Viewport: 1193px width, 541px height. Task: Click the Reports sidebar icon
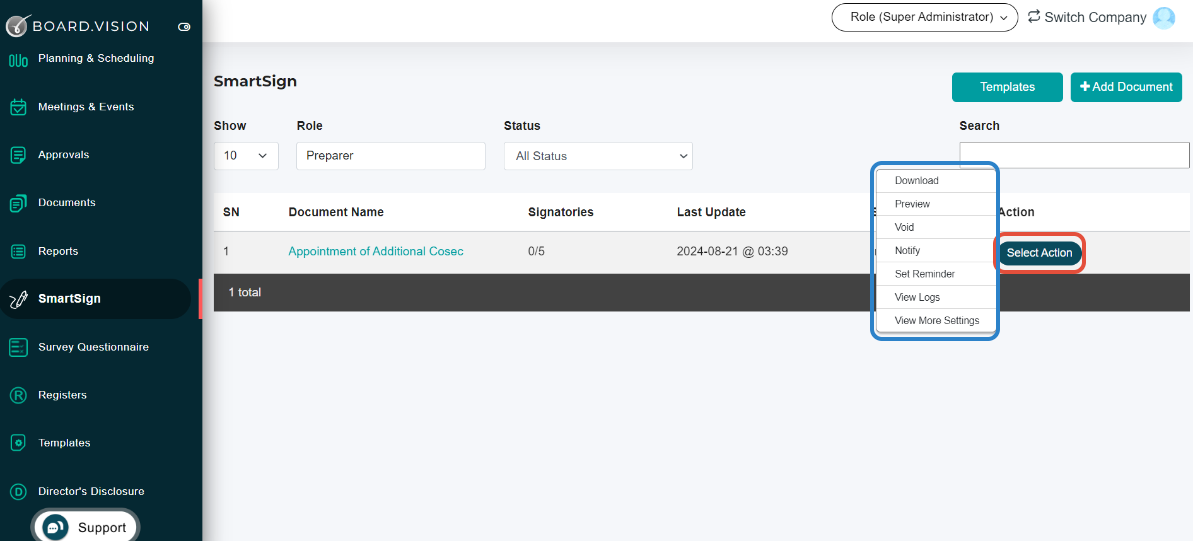click(x=18, y=251)
